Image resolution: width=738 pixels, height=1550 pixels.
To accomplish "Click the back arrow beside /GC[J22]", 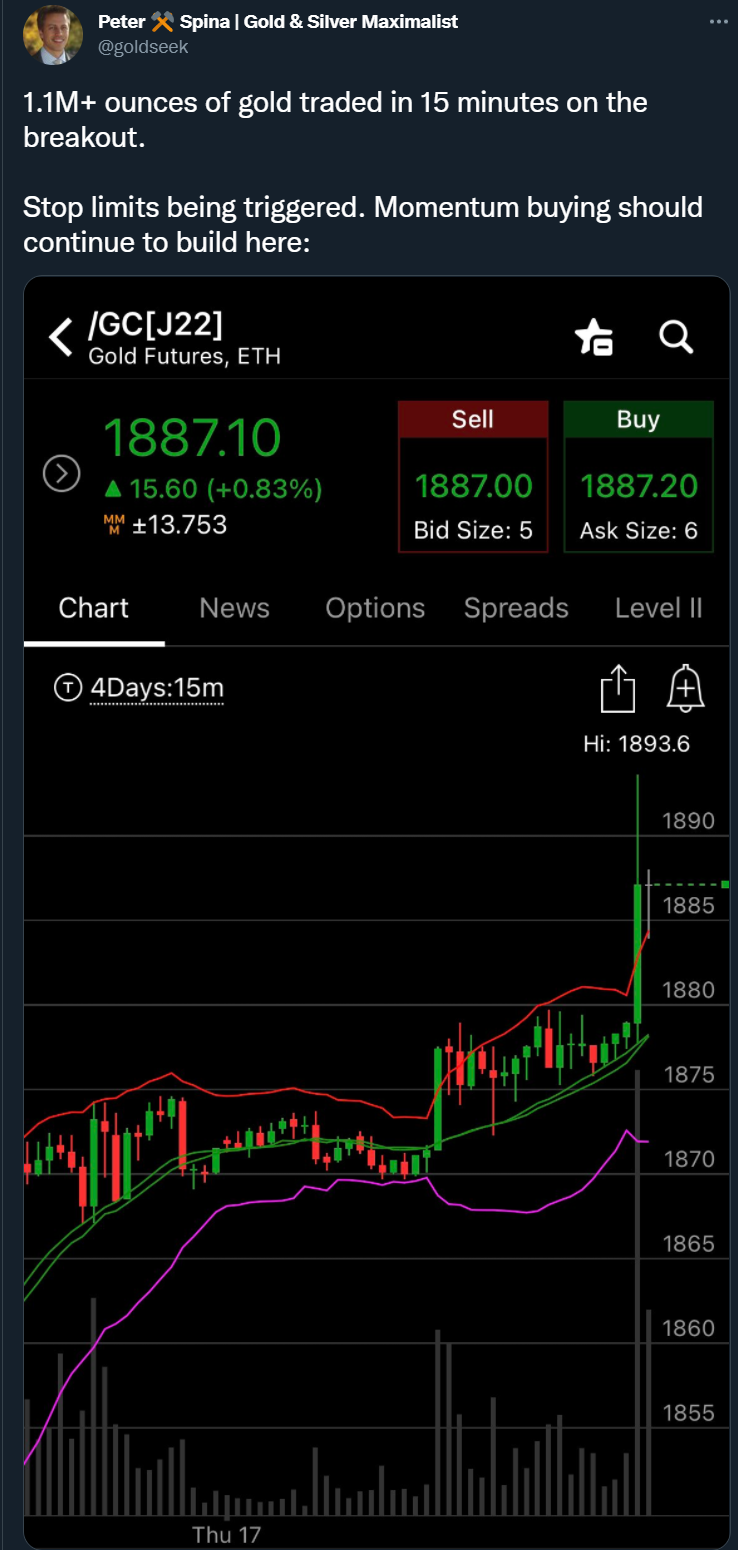I will 62,338.
